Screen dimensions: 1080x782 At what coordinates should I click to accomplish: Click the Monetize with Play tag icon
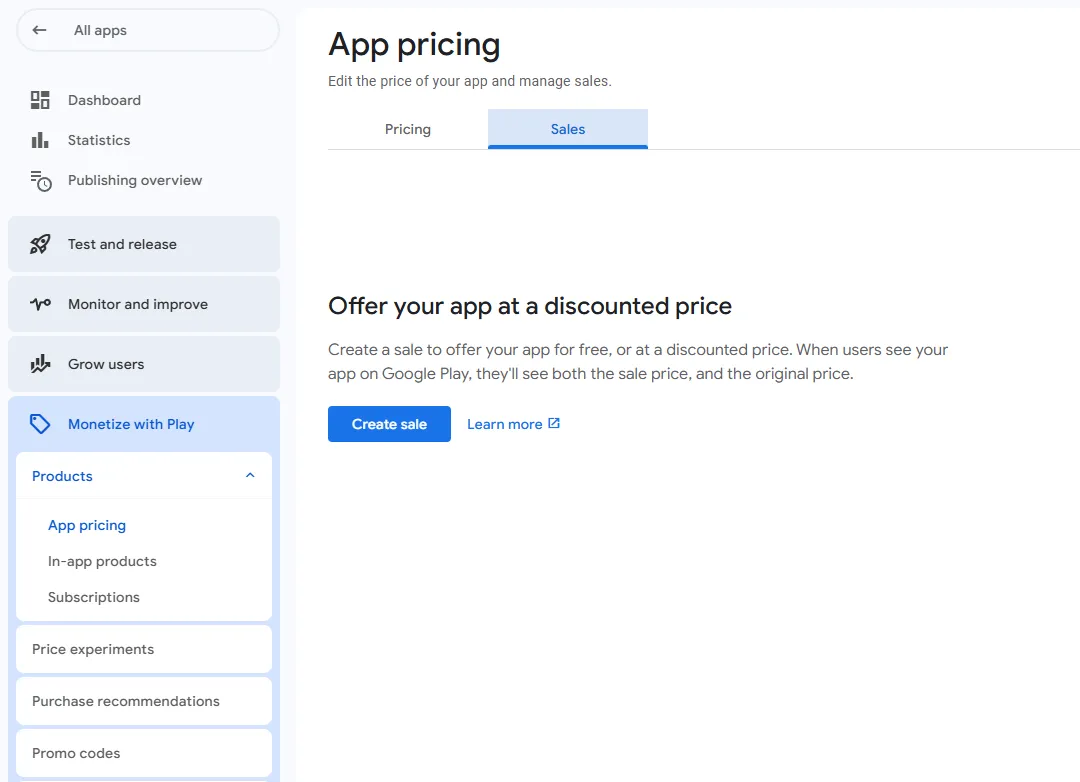coord(40,424)
